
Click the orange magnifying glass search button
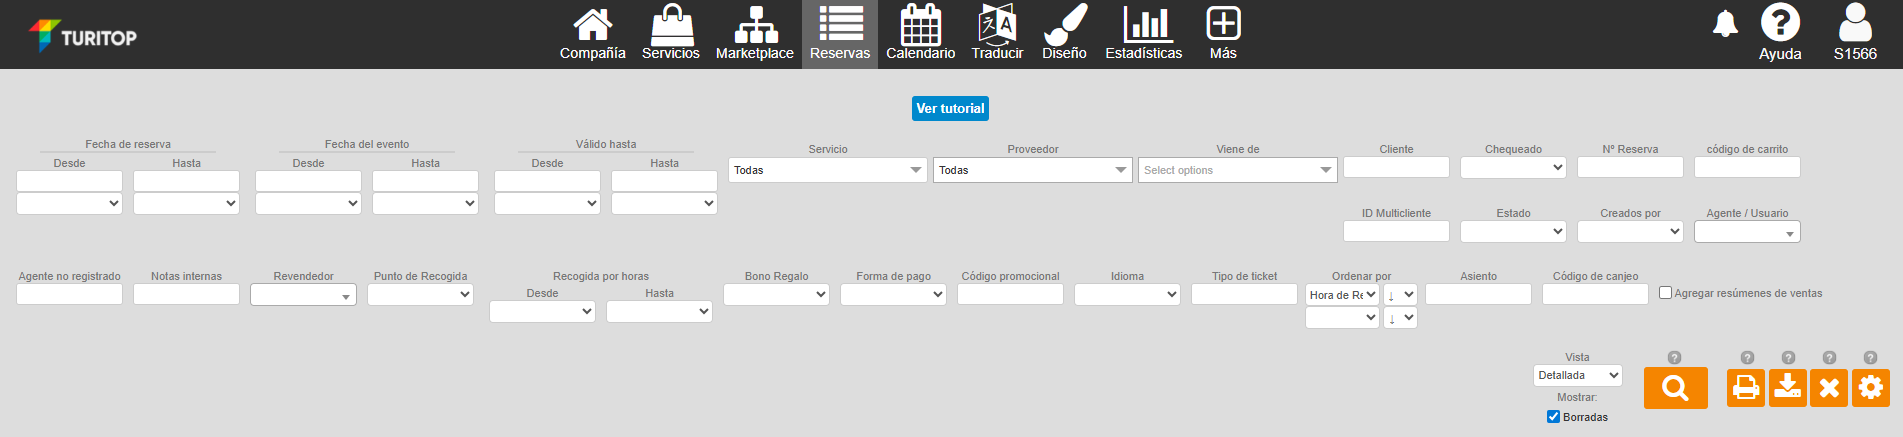tap(1675, 388)
